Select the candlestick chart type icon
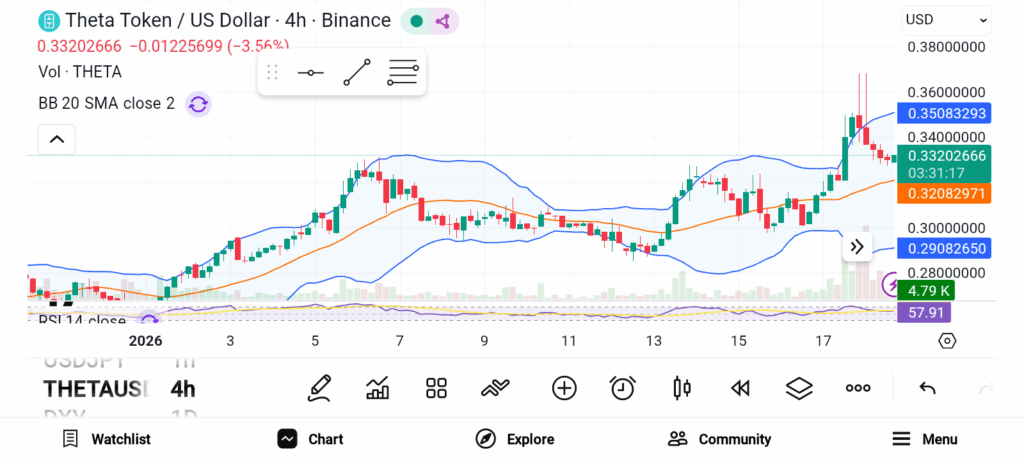The height and width of the screenshot is (461, 1024). (682, 388)
